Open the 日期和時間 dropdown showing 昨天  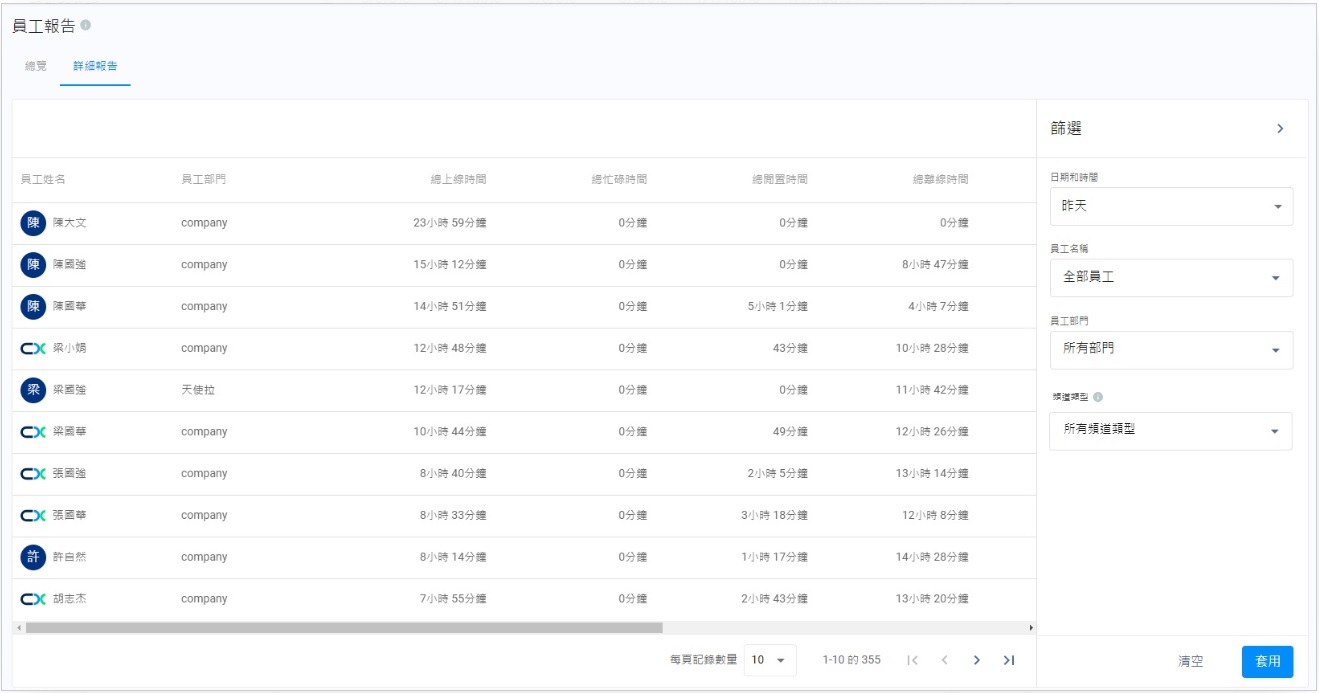(1171, 206)
